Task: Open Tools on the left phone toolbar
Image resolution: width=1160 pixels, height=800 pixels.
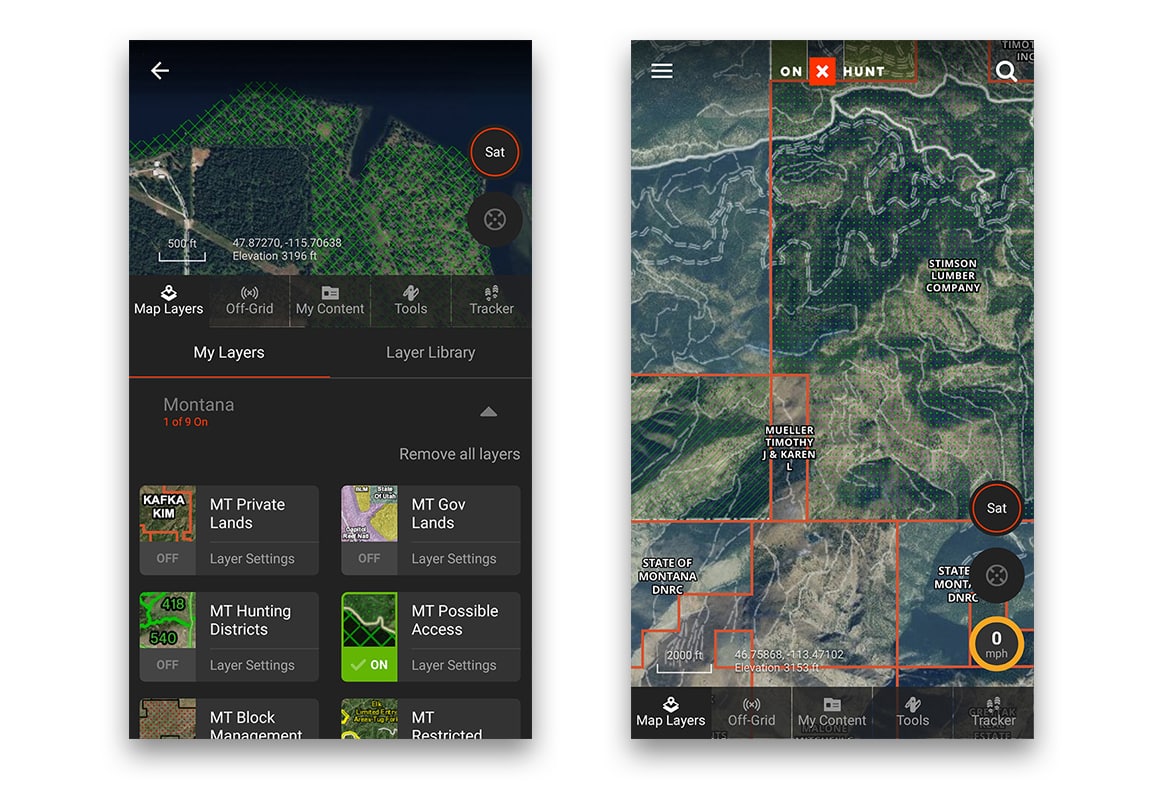Action: tap(410, 300)
